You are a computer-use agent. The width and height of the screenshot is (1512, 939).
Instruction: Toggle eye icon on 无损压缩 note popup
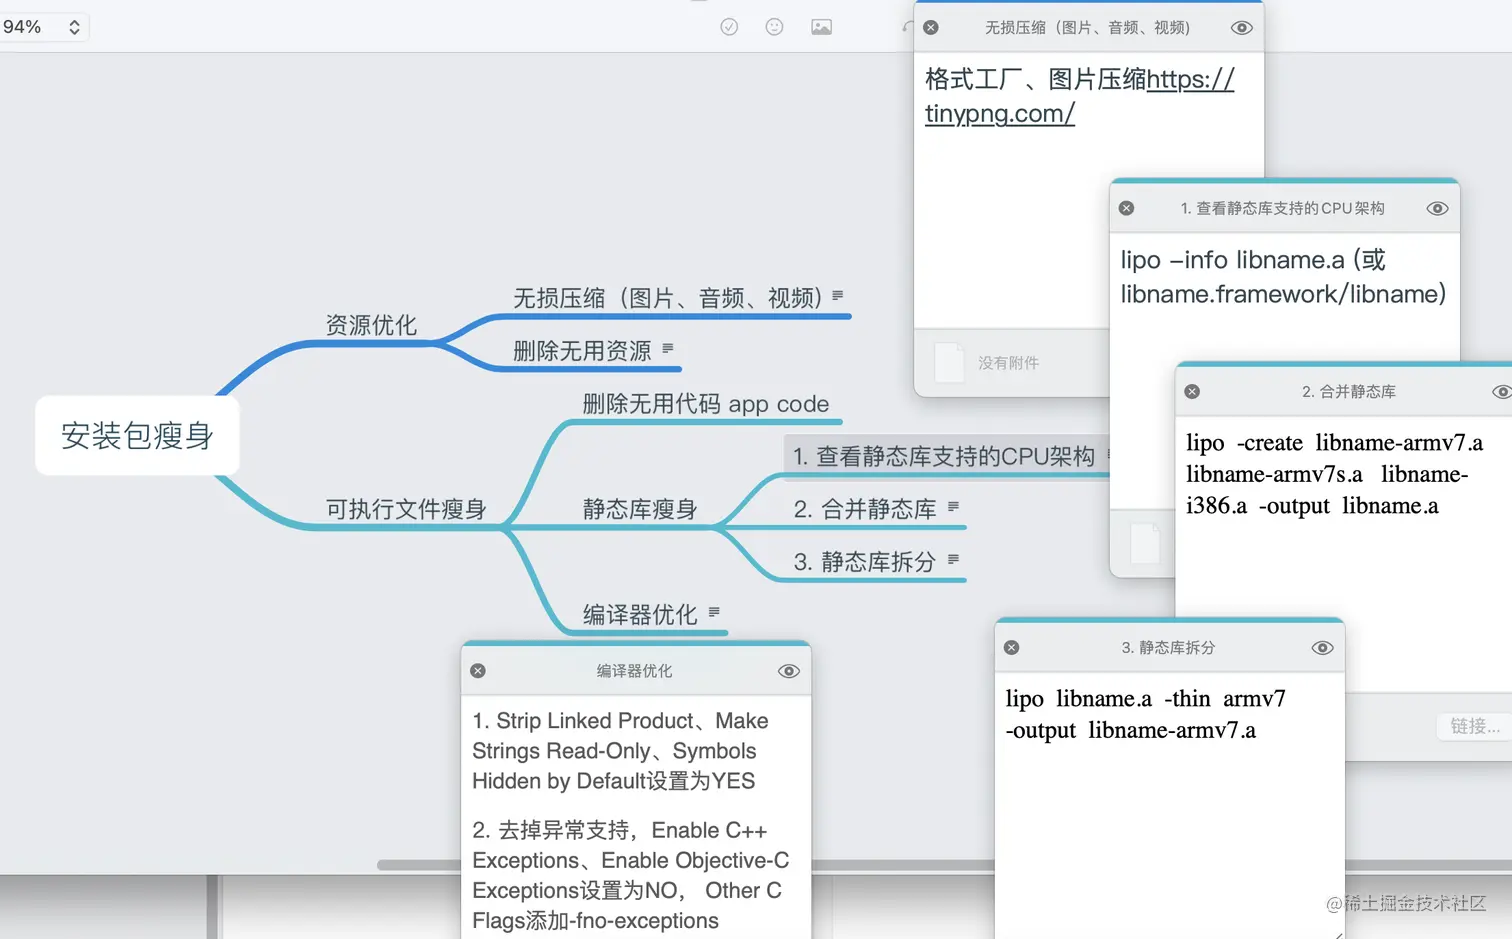pos(1241,28)
